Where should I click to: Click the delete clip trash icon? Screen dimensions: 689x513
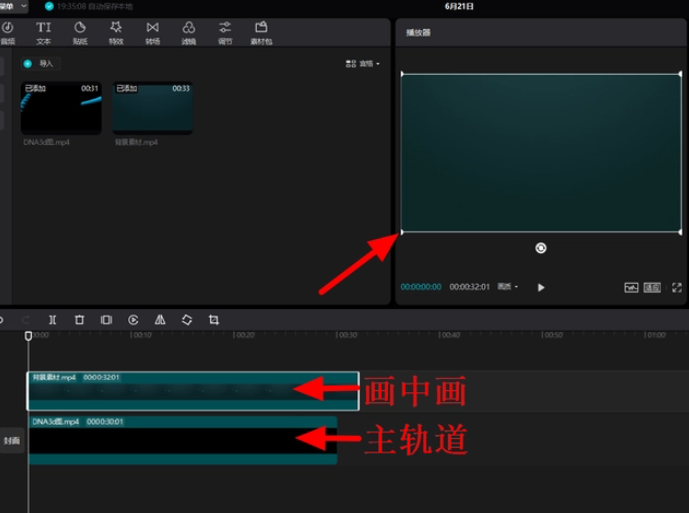tap(79, 320)
